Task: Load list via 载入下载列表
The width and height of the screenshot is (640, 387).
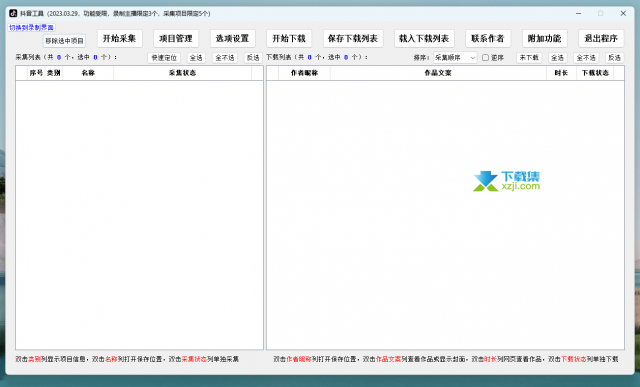Action: (x=424, y=38)
